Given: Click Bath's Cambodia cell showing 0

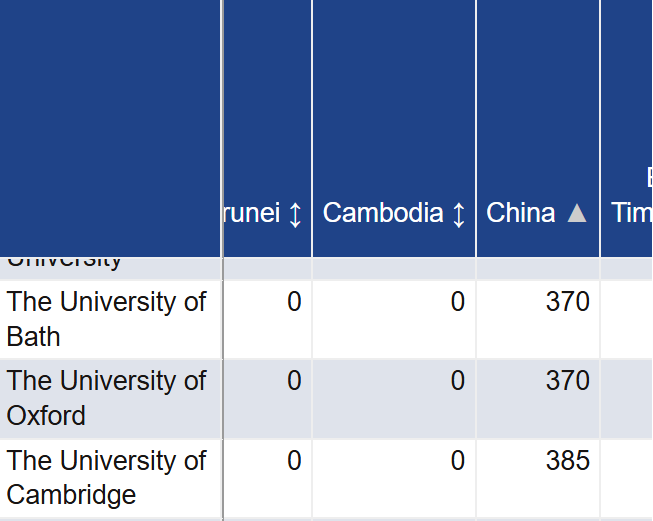Looking at the screenshot, I should [457, 302].
